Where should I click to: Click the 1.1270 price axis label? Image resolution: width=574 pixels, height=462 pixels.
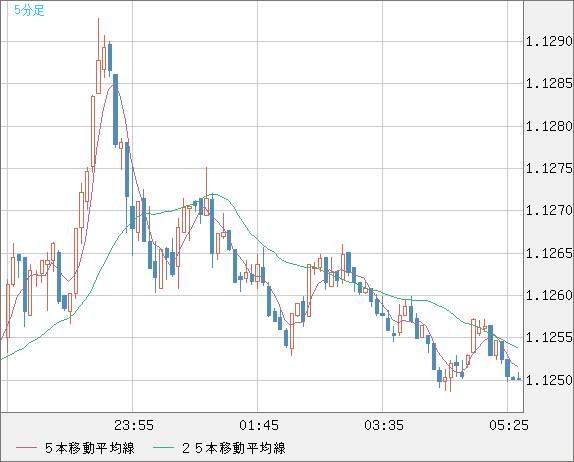pyautogui.click(x=549, y=210)
